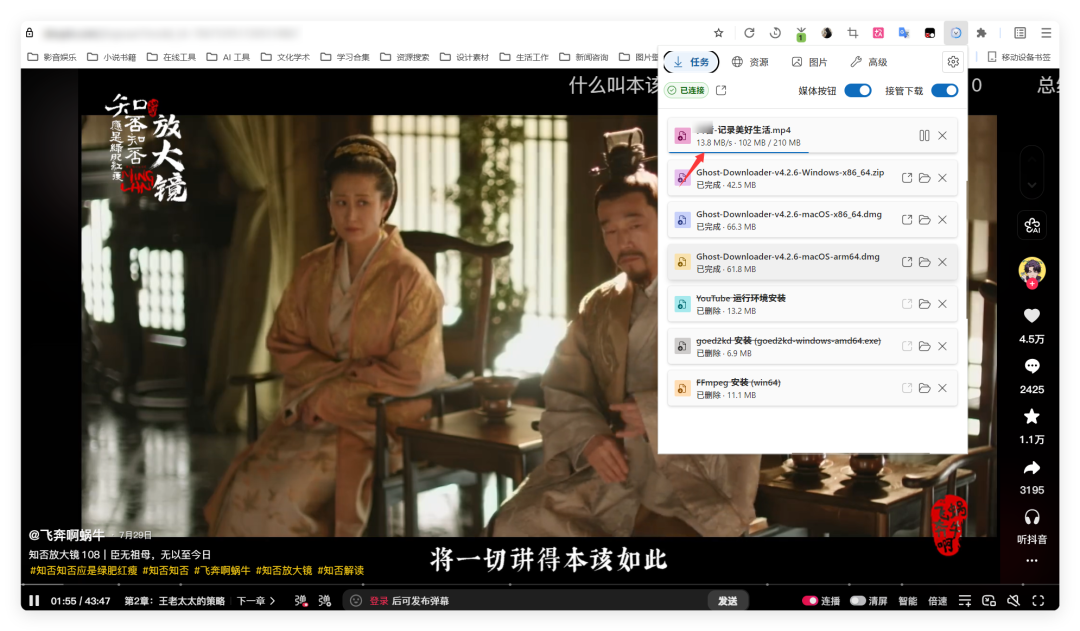Unmute the video volume icon
1080x631 pixels.
(x=1013, y=601)
